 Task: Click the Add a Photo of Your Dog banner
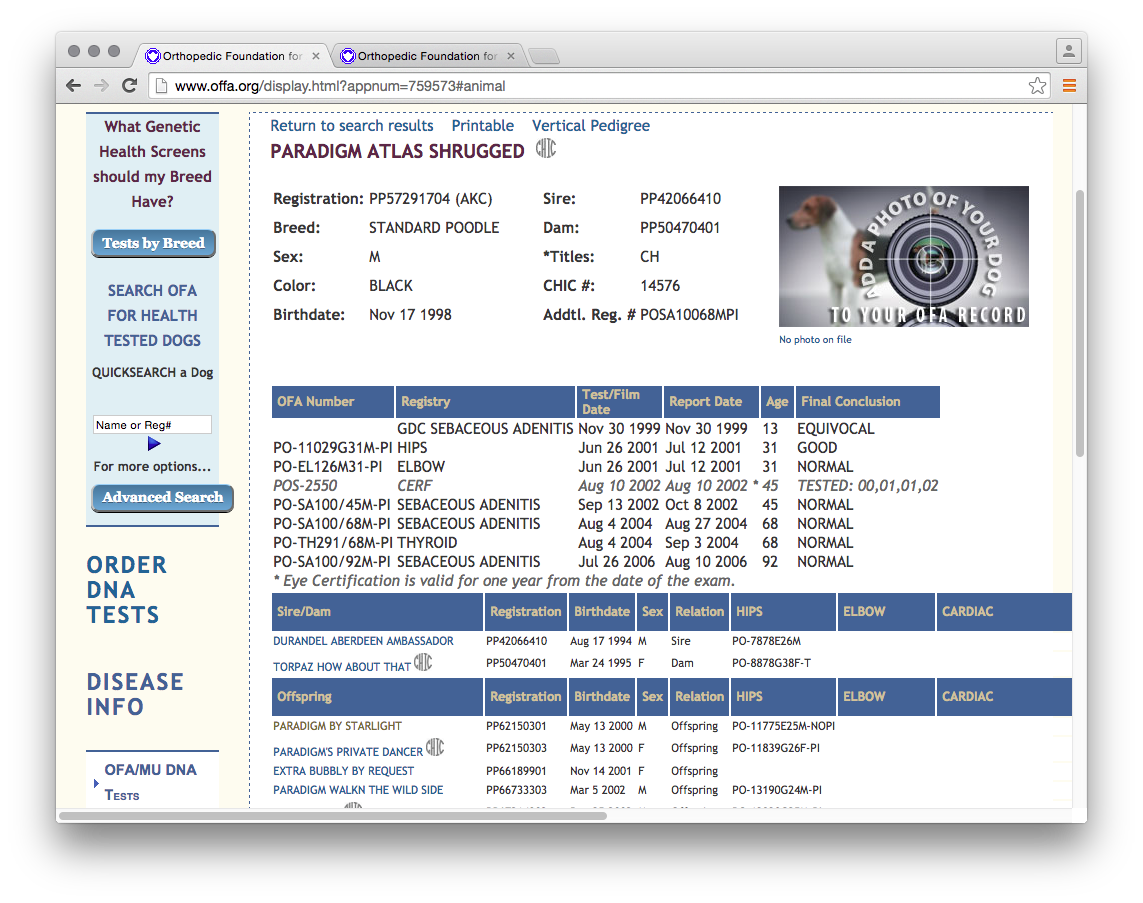[903, 256]
